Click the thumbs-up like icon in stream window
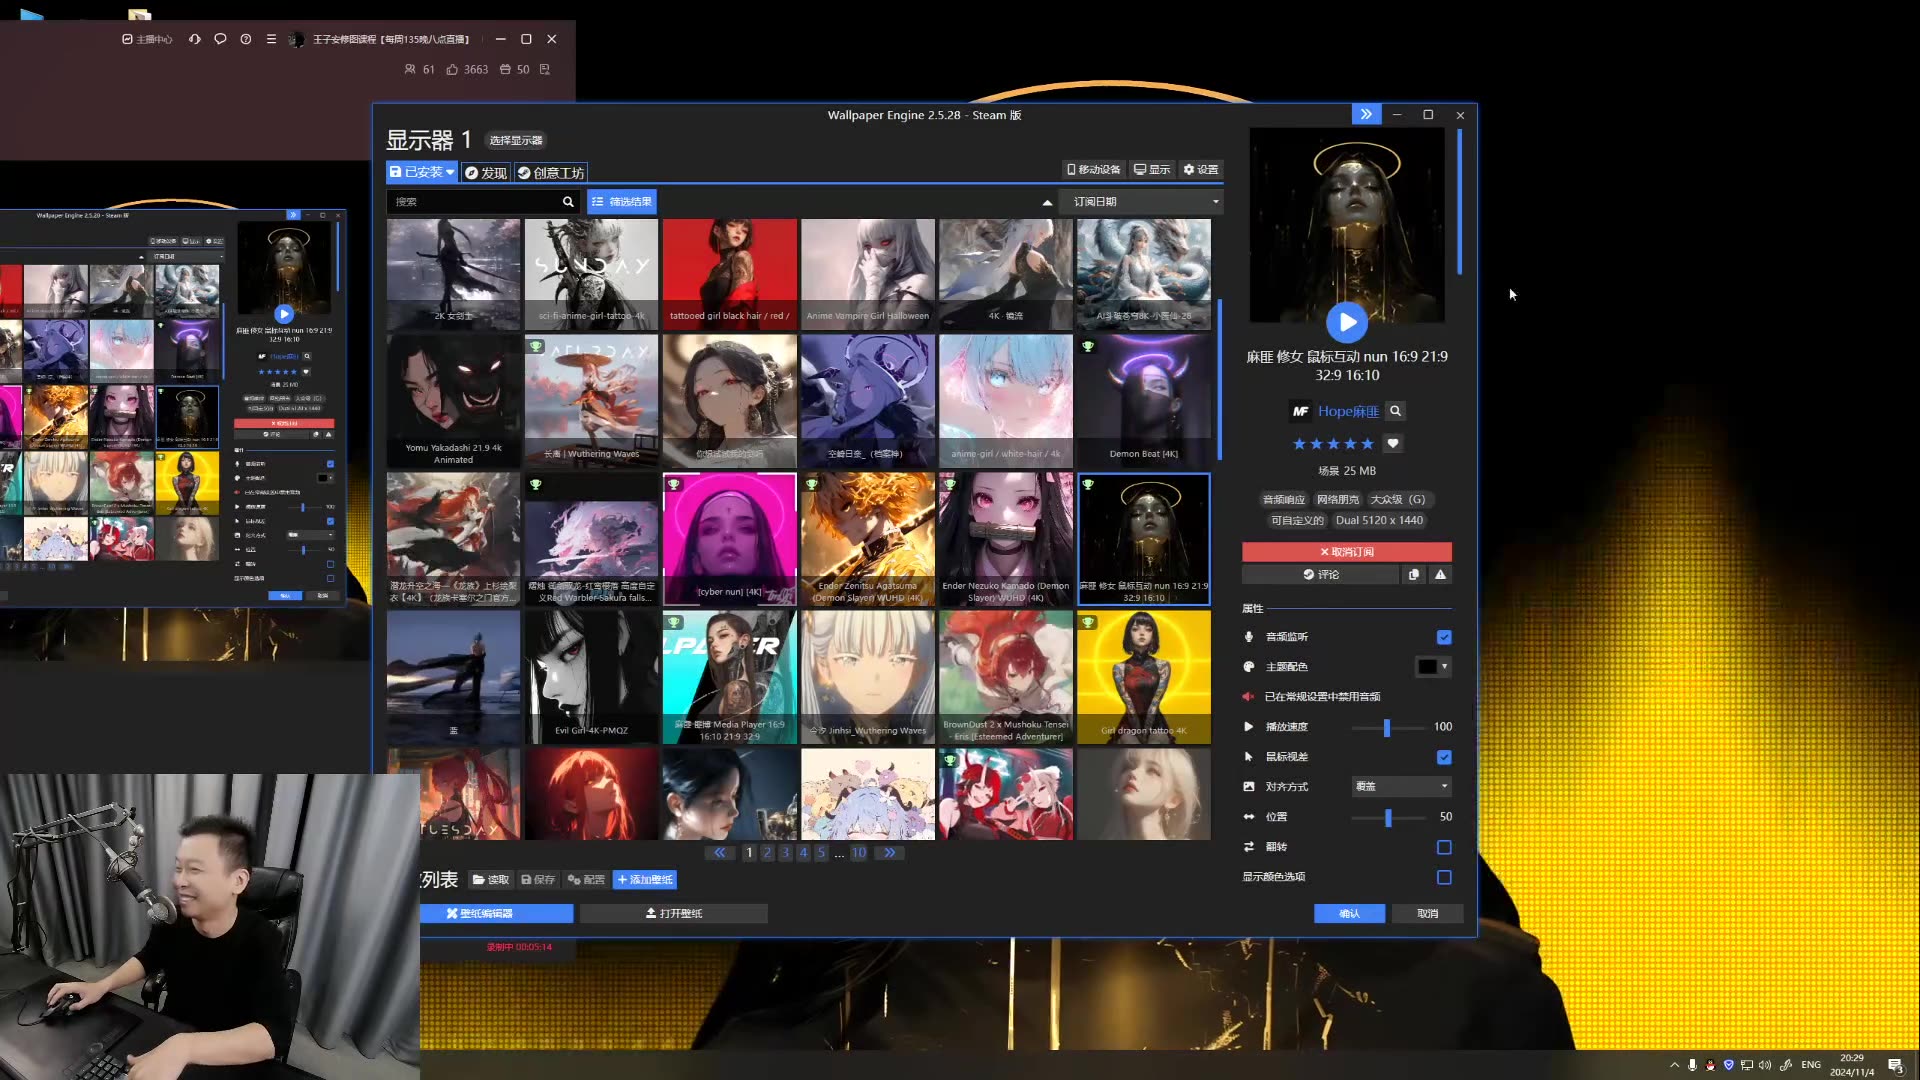This screenshot has height=1080, width=1920. click(x=452, y=70)
